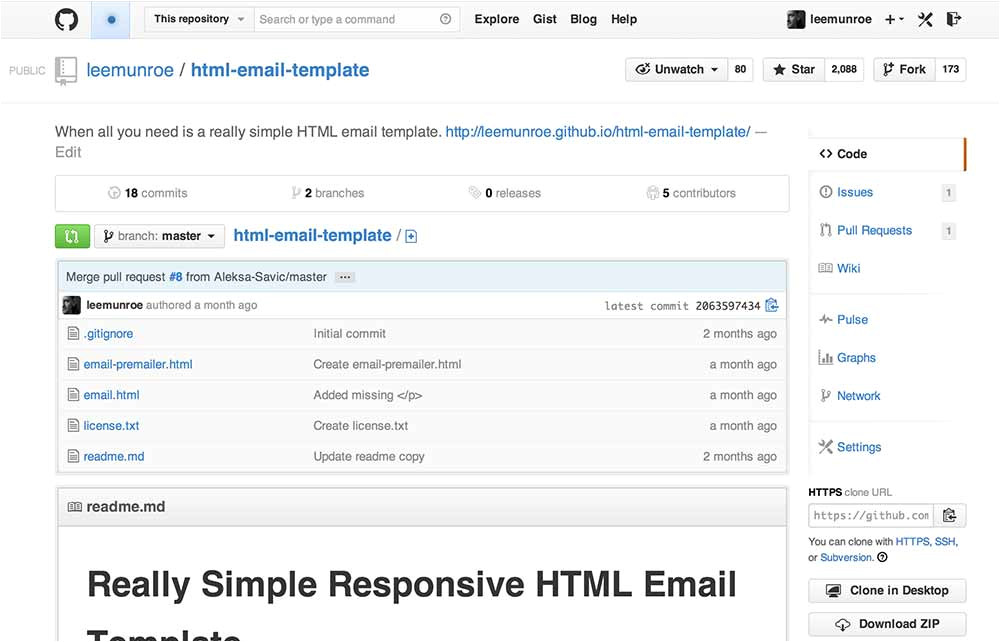Copy the HTTPS clone URL to clipboard
The width and height of the screenshot is (1000, 642).
click(x=949, y=516)
